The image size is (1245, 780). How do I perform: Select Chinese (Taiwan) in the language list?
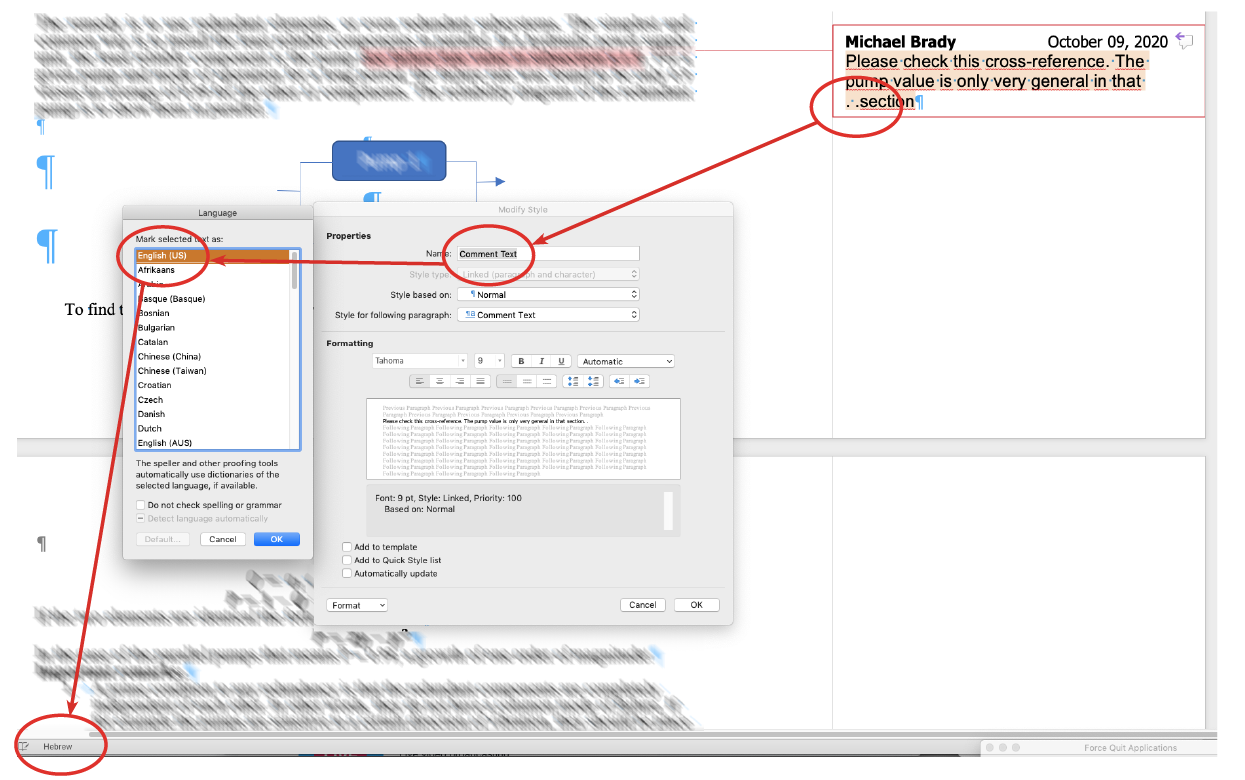[x=213, y=371]
